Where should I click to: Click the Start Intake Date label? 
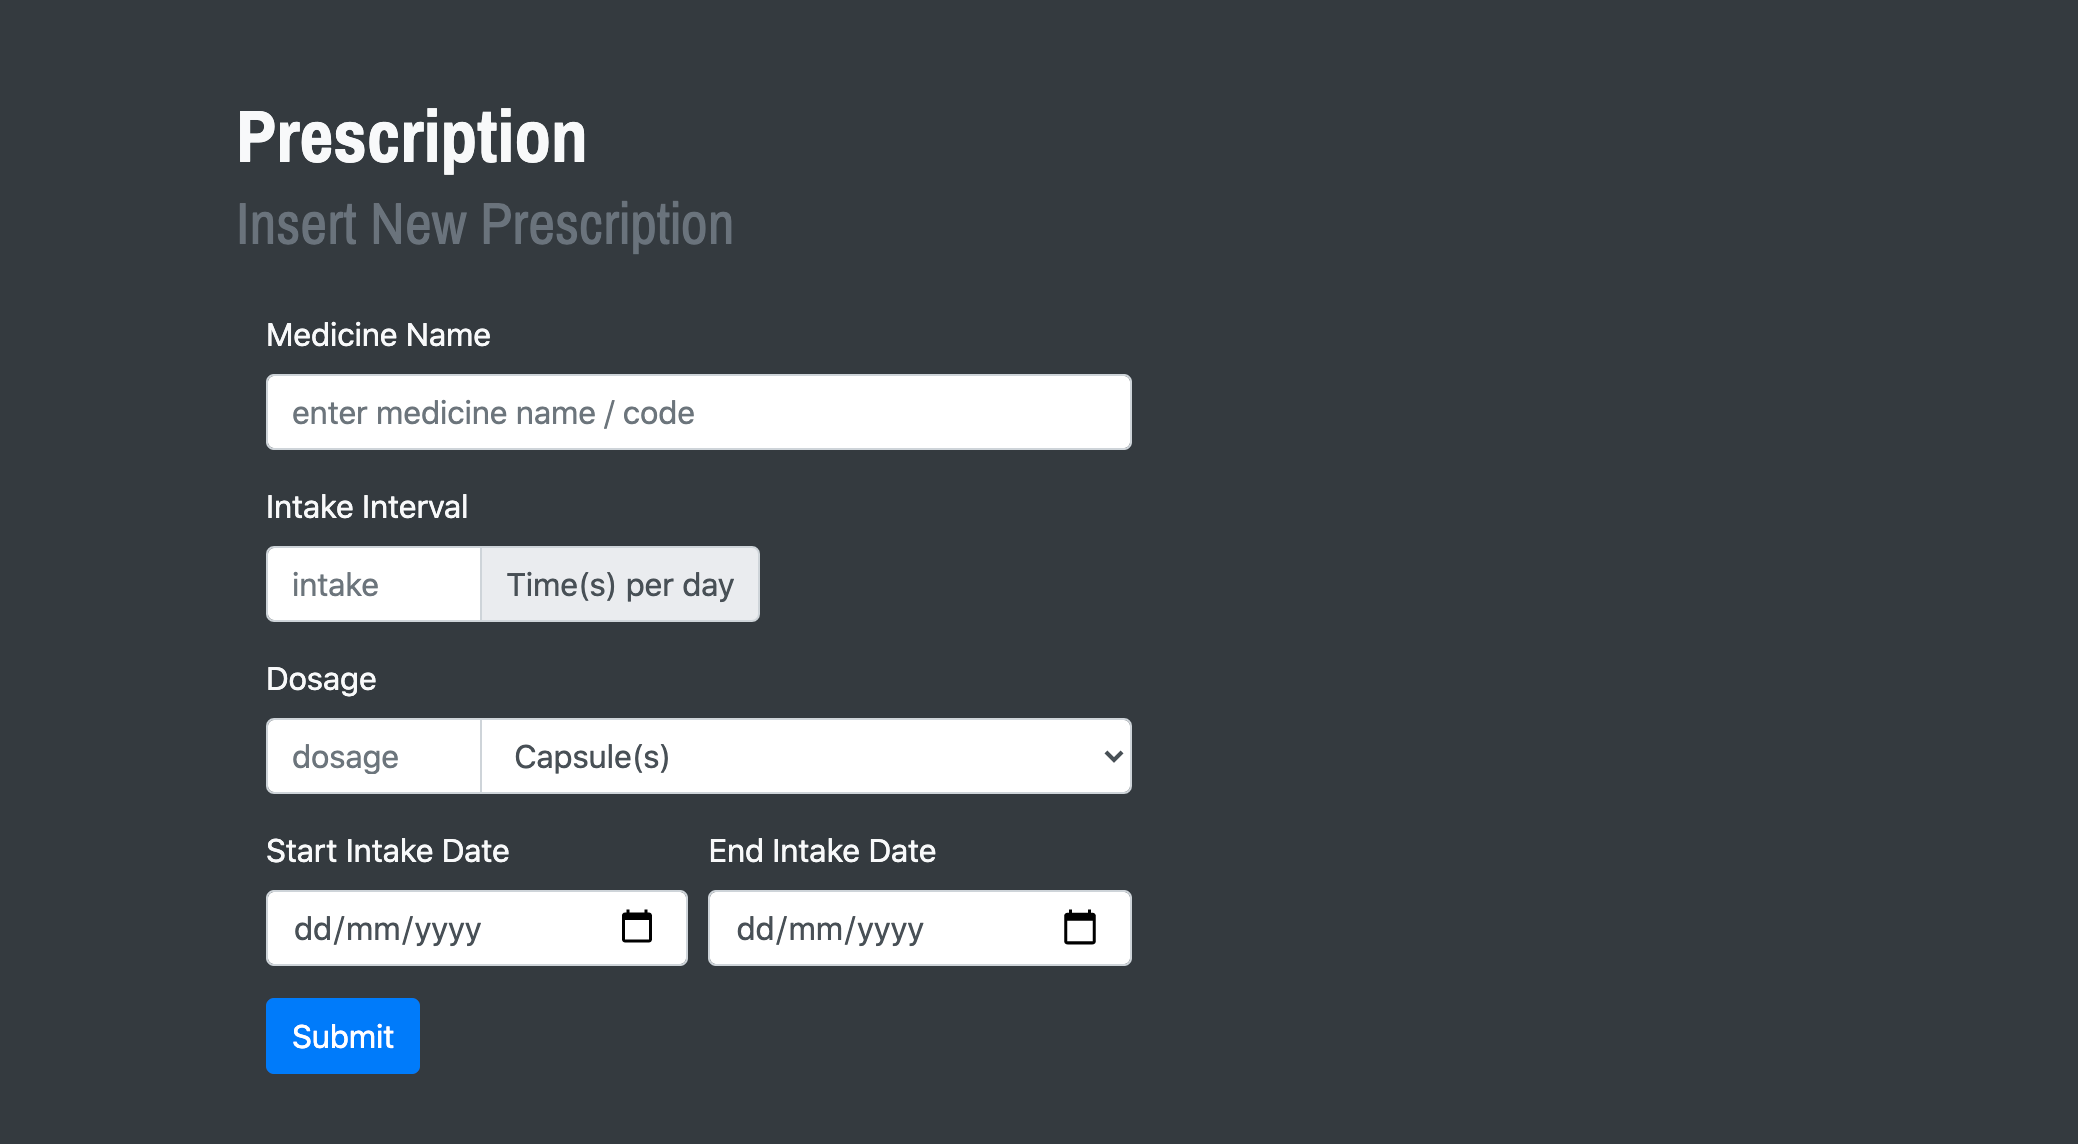(x=388, y=851)
